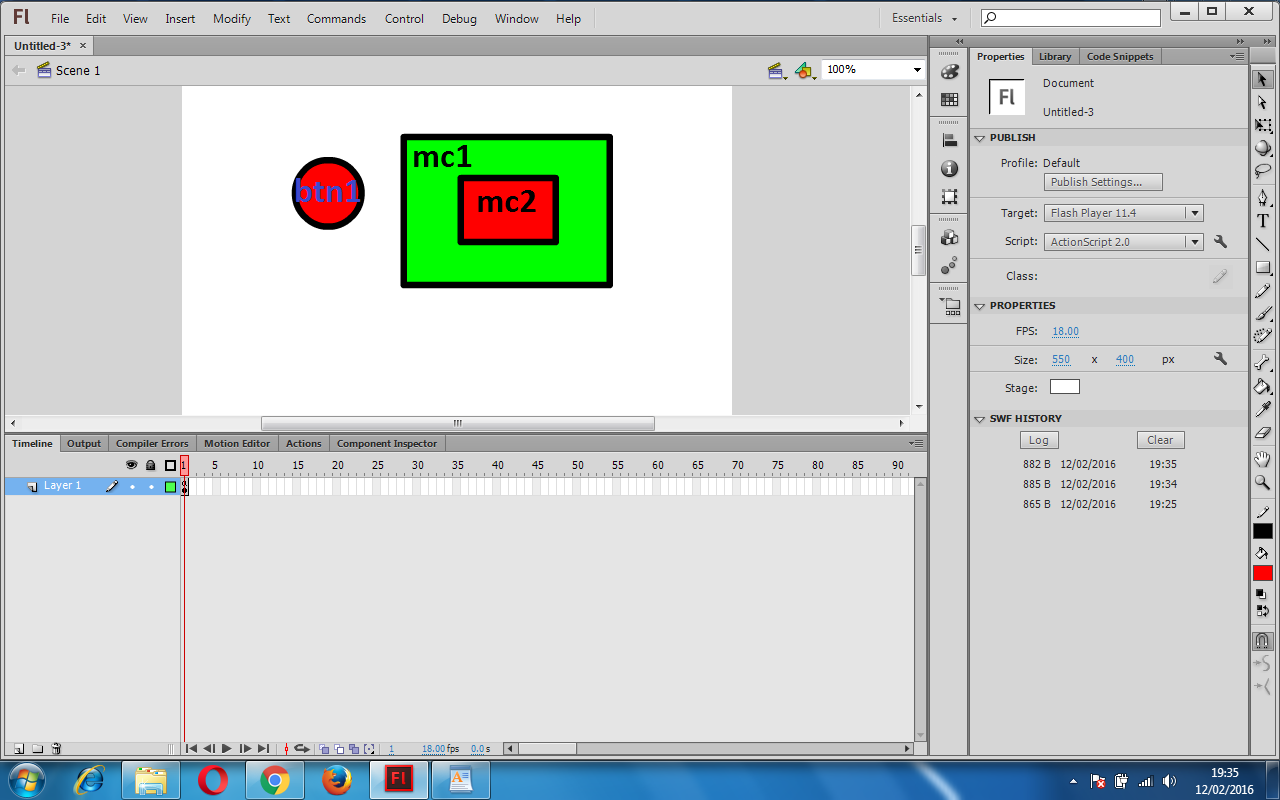
Task: Select the Subselection tool
Action: pos(1263,102)
